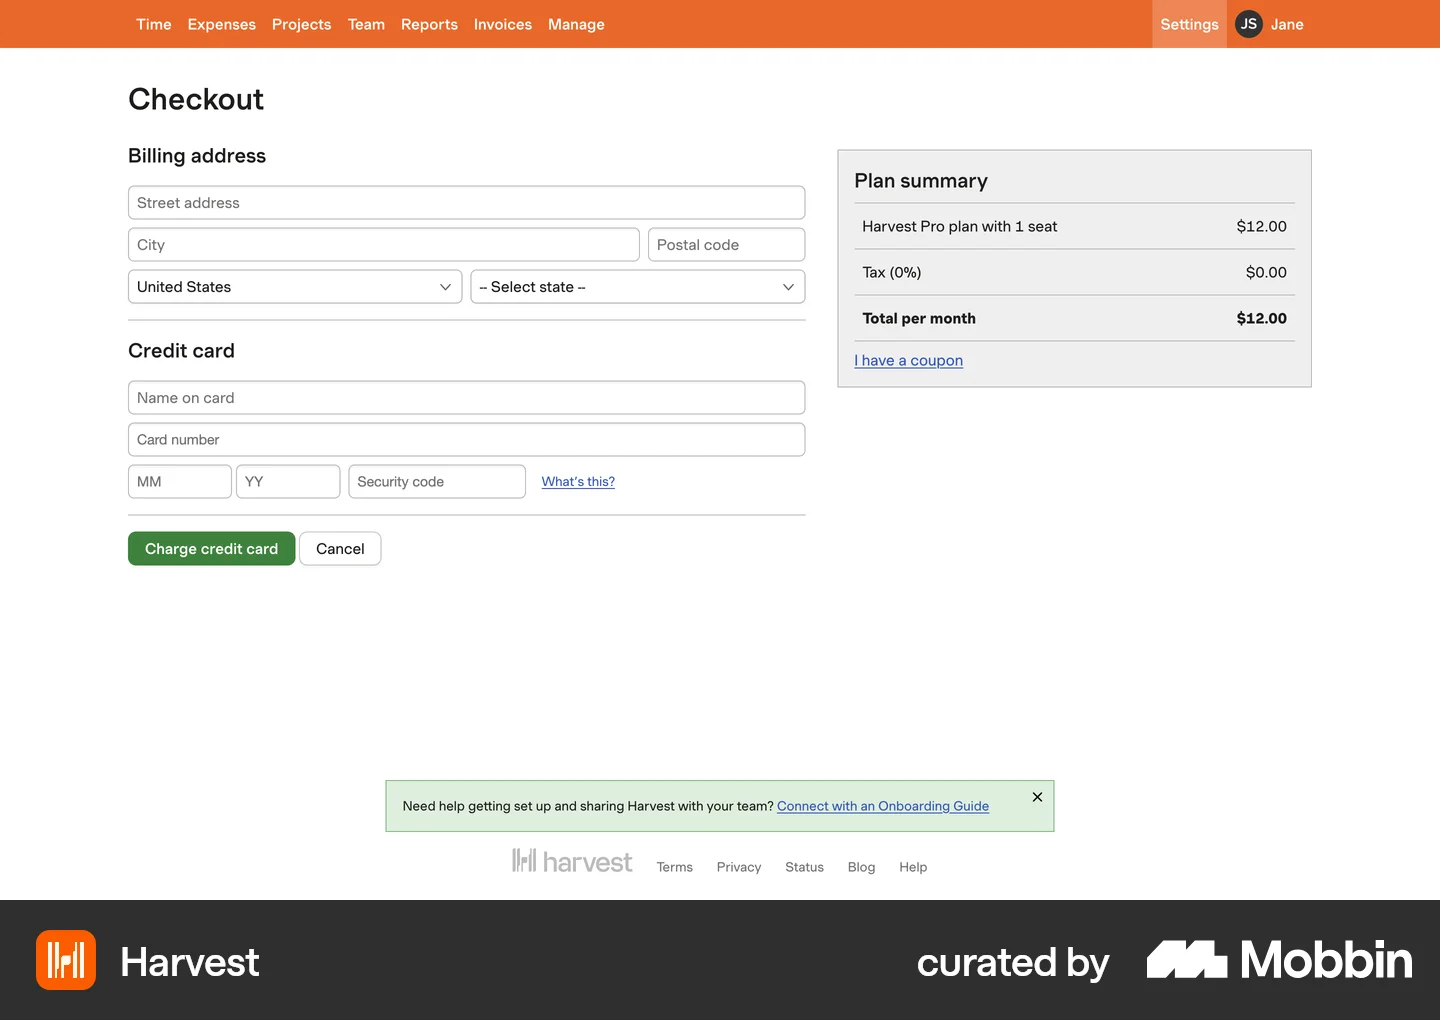Visit the Status footer link
The height and width of the screenshot is (1020, 1440).
coord(804,867)
